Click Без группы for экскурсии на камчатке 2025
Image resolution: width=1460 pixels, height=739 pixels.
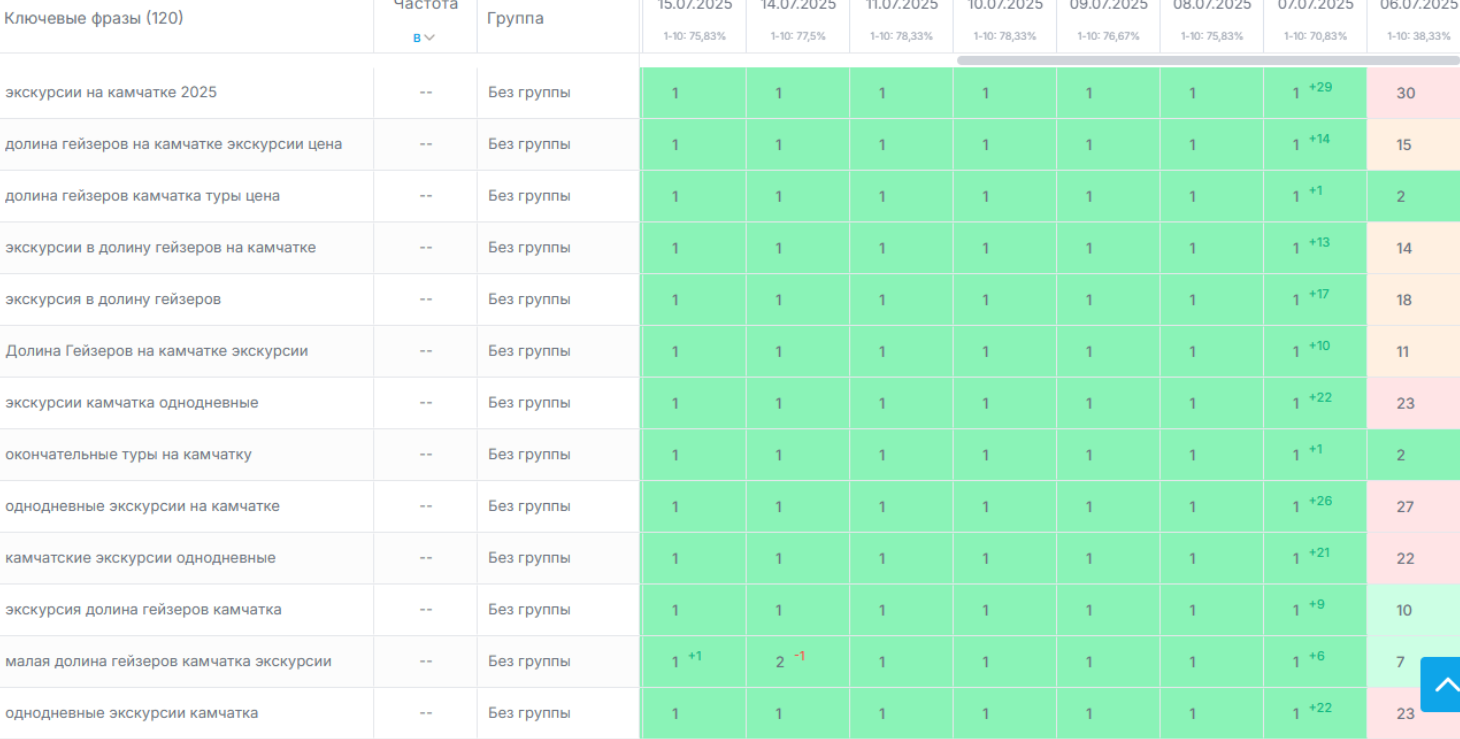529,93
